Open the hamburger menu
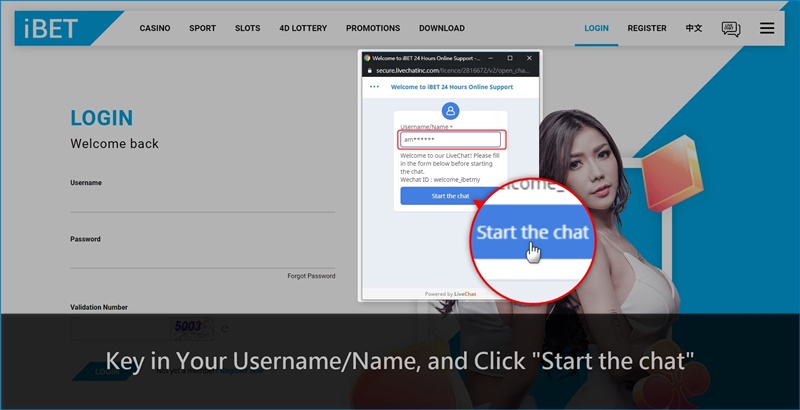 pos(767,28)
